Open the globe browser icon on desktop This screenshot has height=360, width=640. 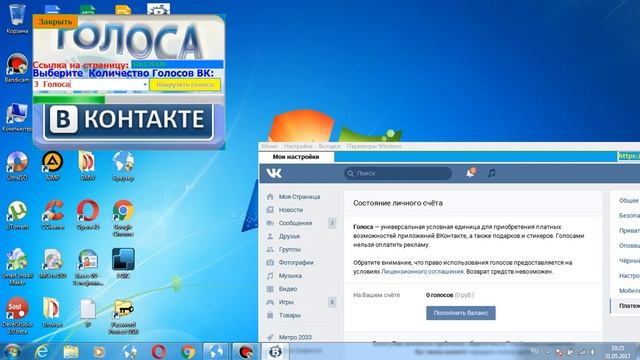123,166
